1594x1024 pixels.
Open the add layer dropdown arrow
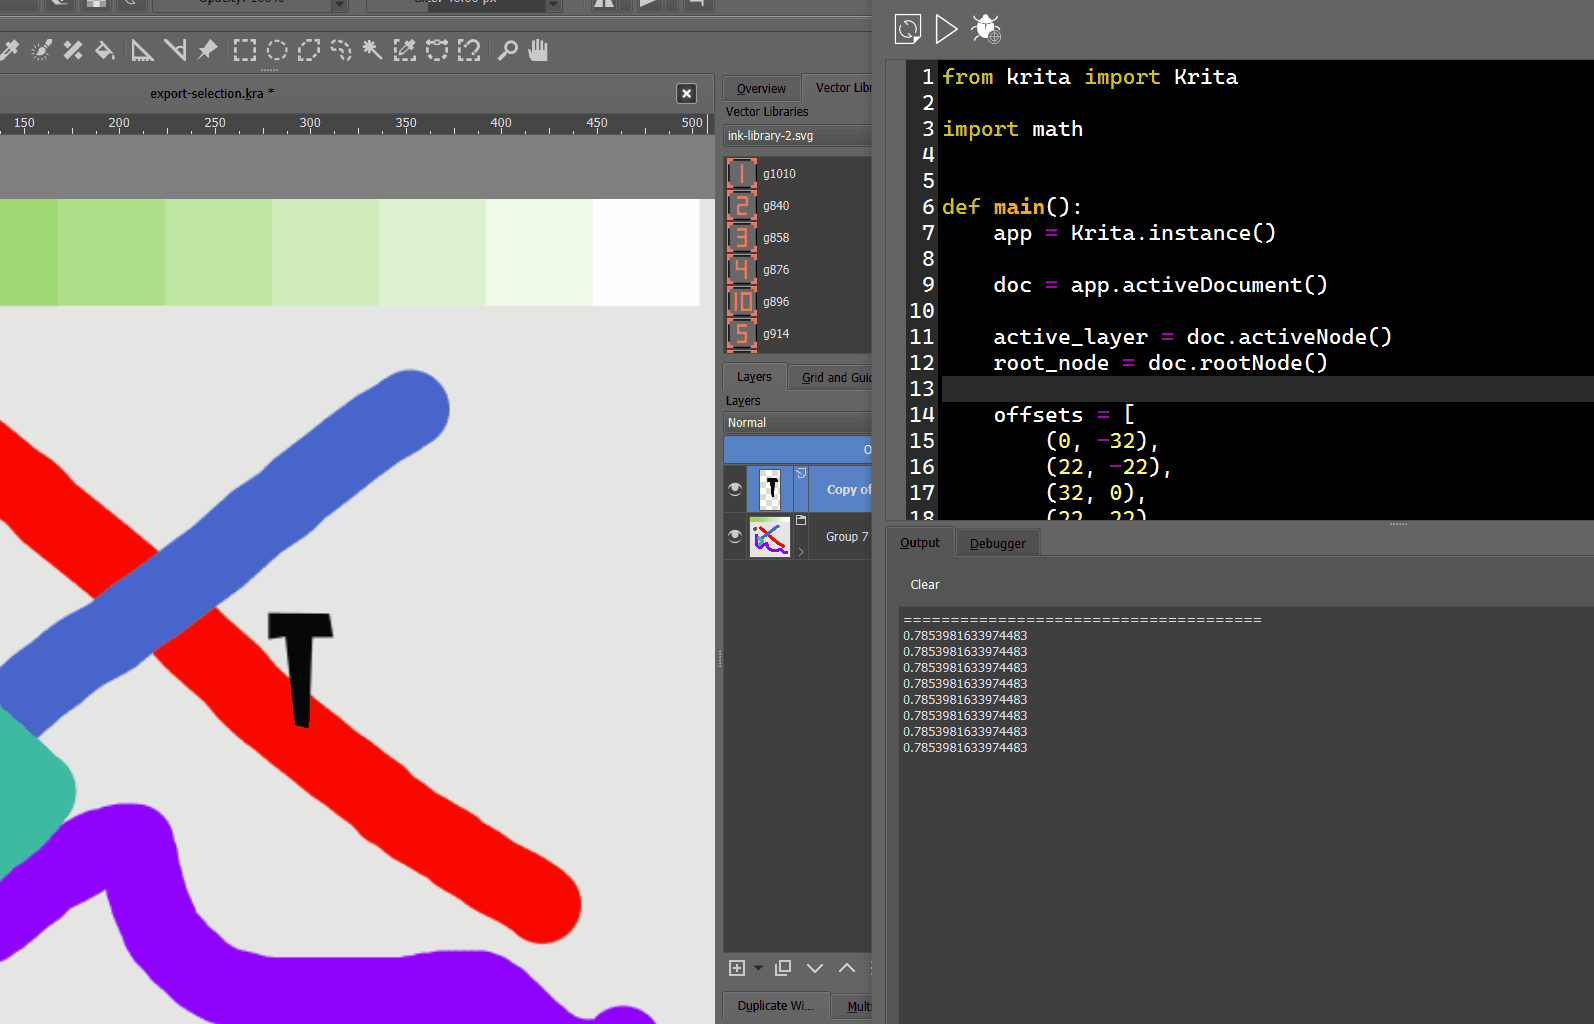(x=759, y=967)
